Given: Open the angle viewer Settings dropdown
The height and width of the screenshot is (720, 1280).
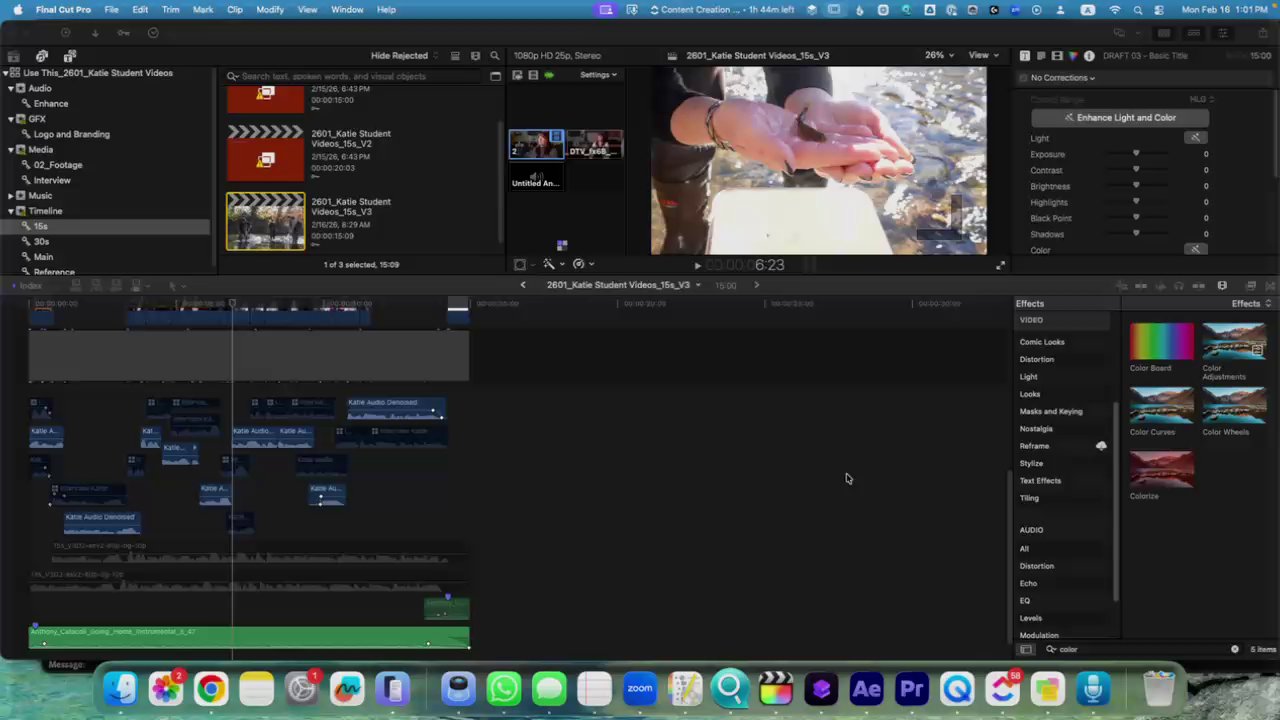Looking at the screenshot, I should [x=598, y=75].
